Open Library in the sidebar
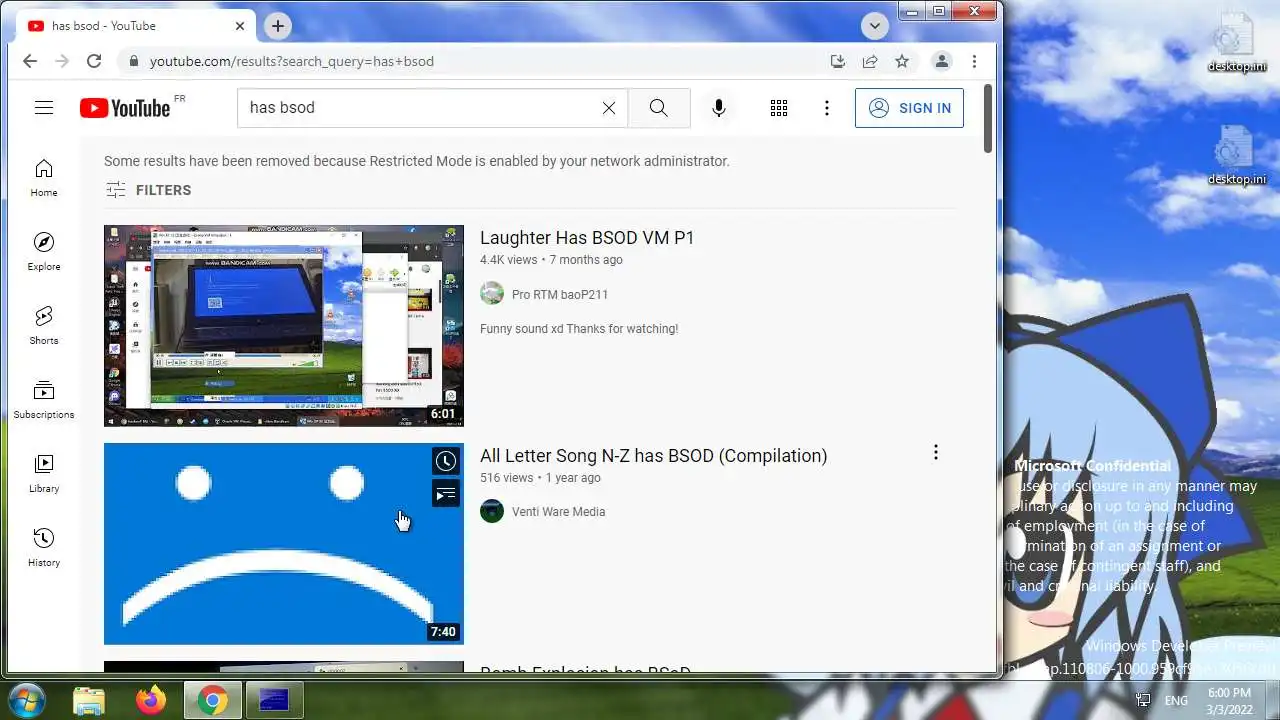1280x720 pixels. coord(44,474)
